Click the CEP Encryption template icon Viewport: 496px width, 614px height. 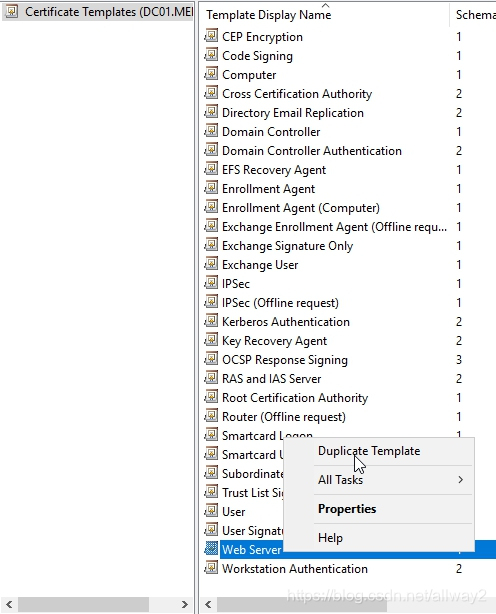pyautogui.click(x=211, y=36)
